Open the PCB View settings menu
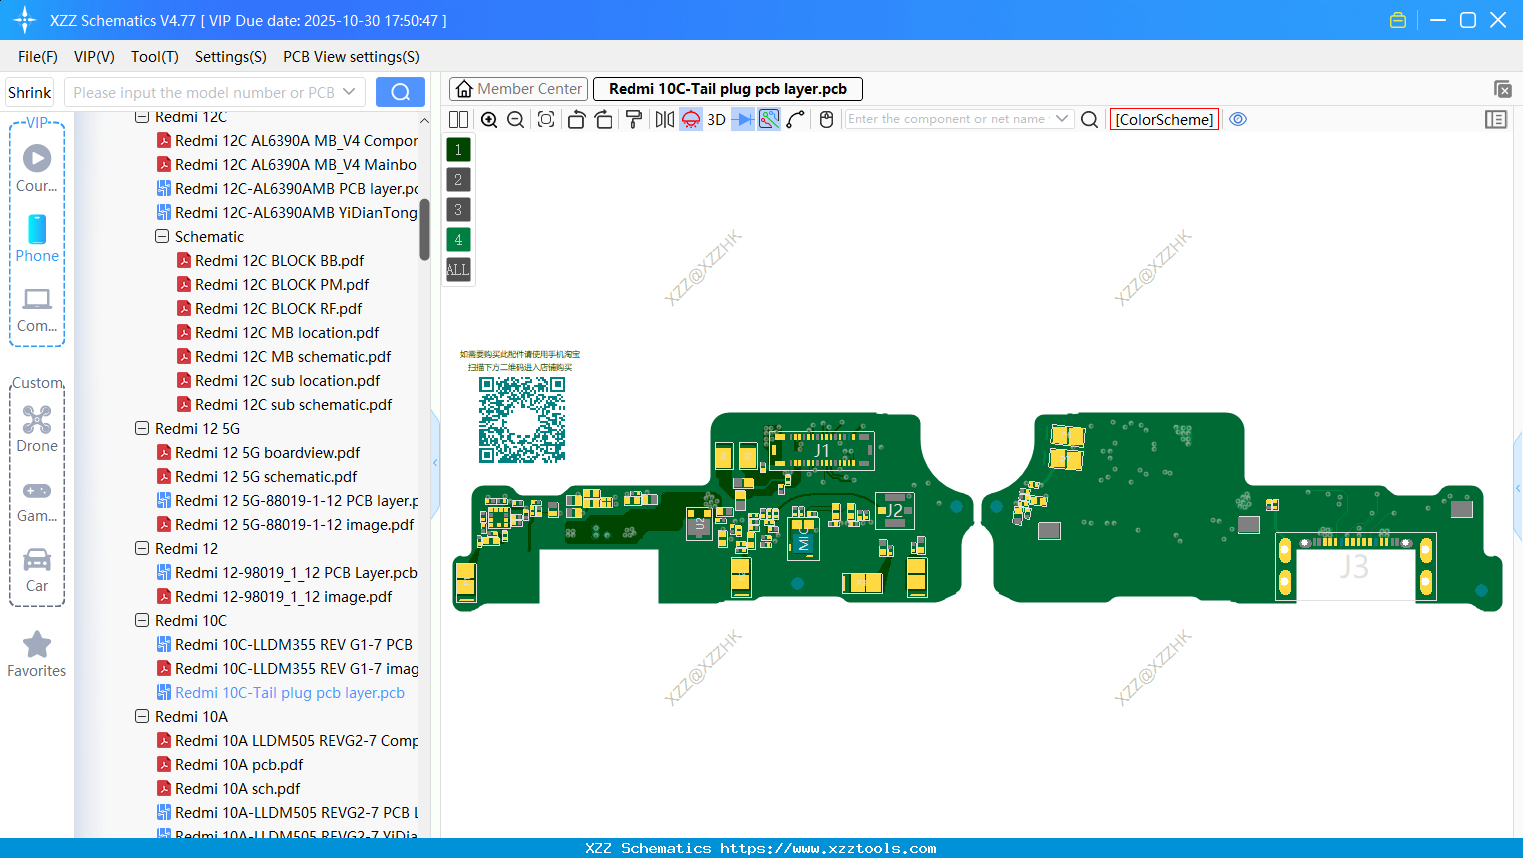 coord(350,57)
